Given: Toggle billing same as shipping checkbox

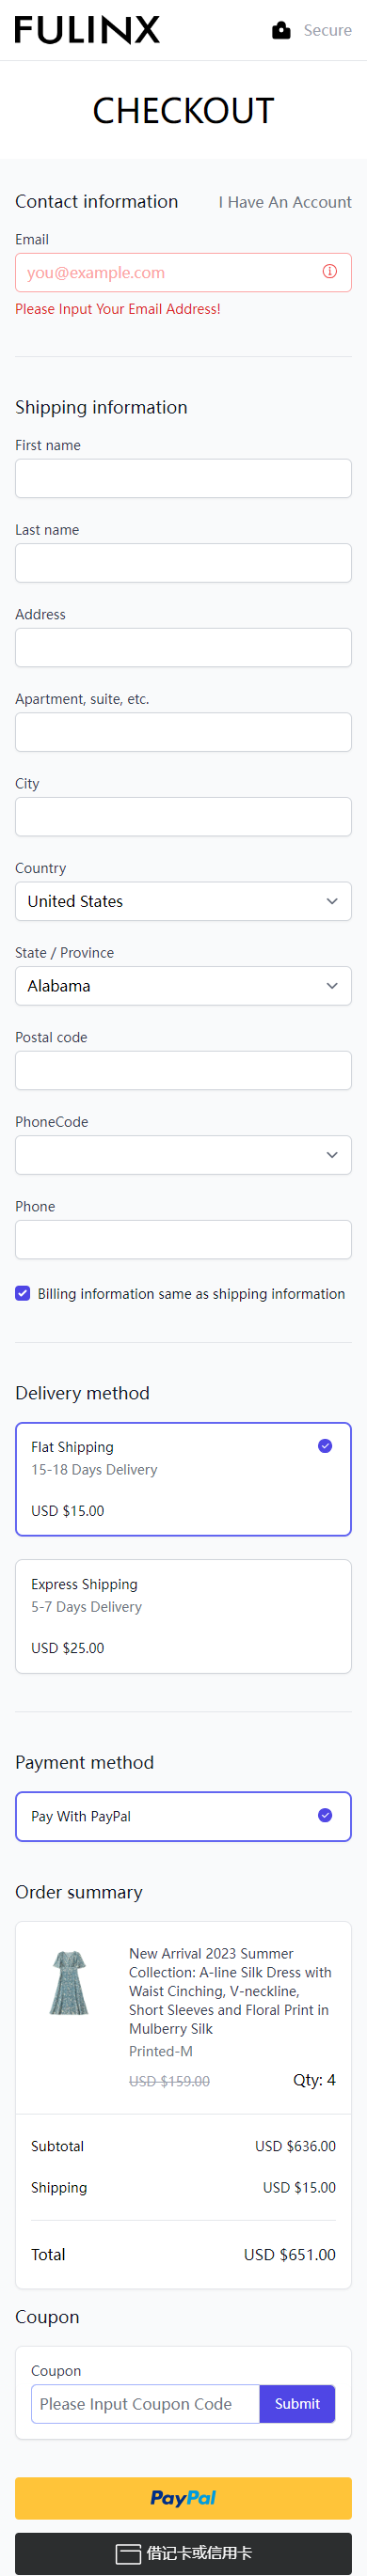Looking at the screenshot, I should 23,1293.
